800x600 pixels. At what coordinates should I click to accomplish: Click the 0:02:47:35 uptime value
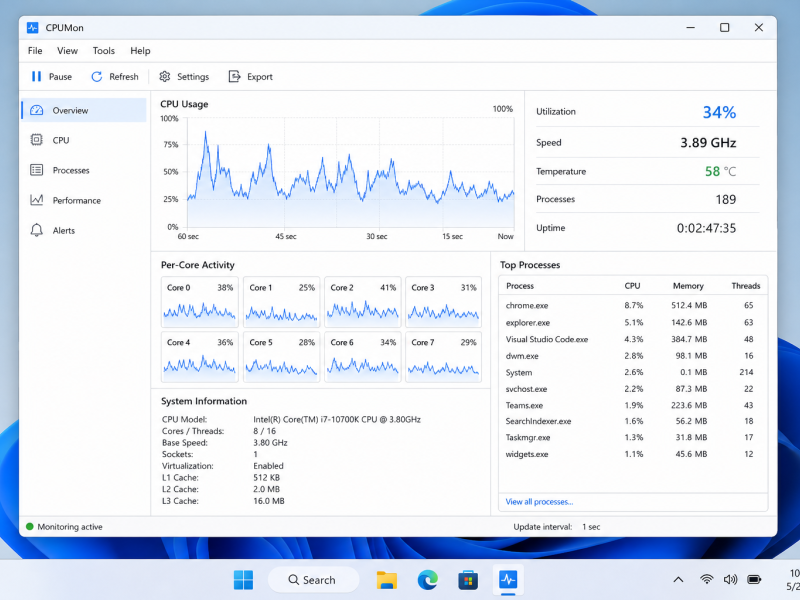(706, 228)
